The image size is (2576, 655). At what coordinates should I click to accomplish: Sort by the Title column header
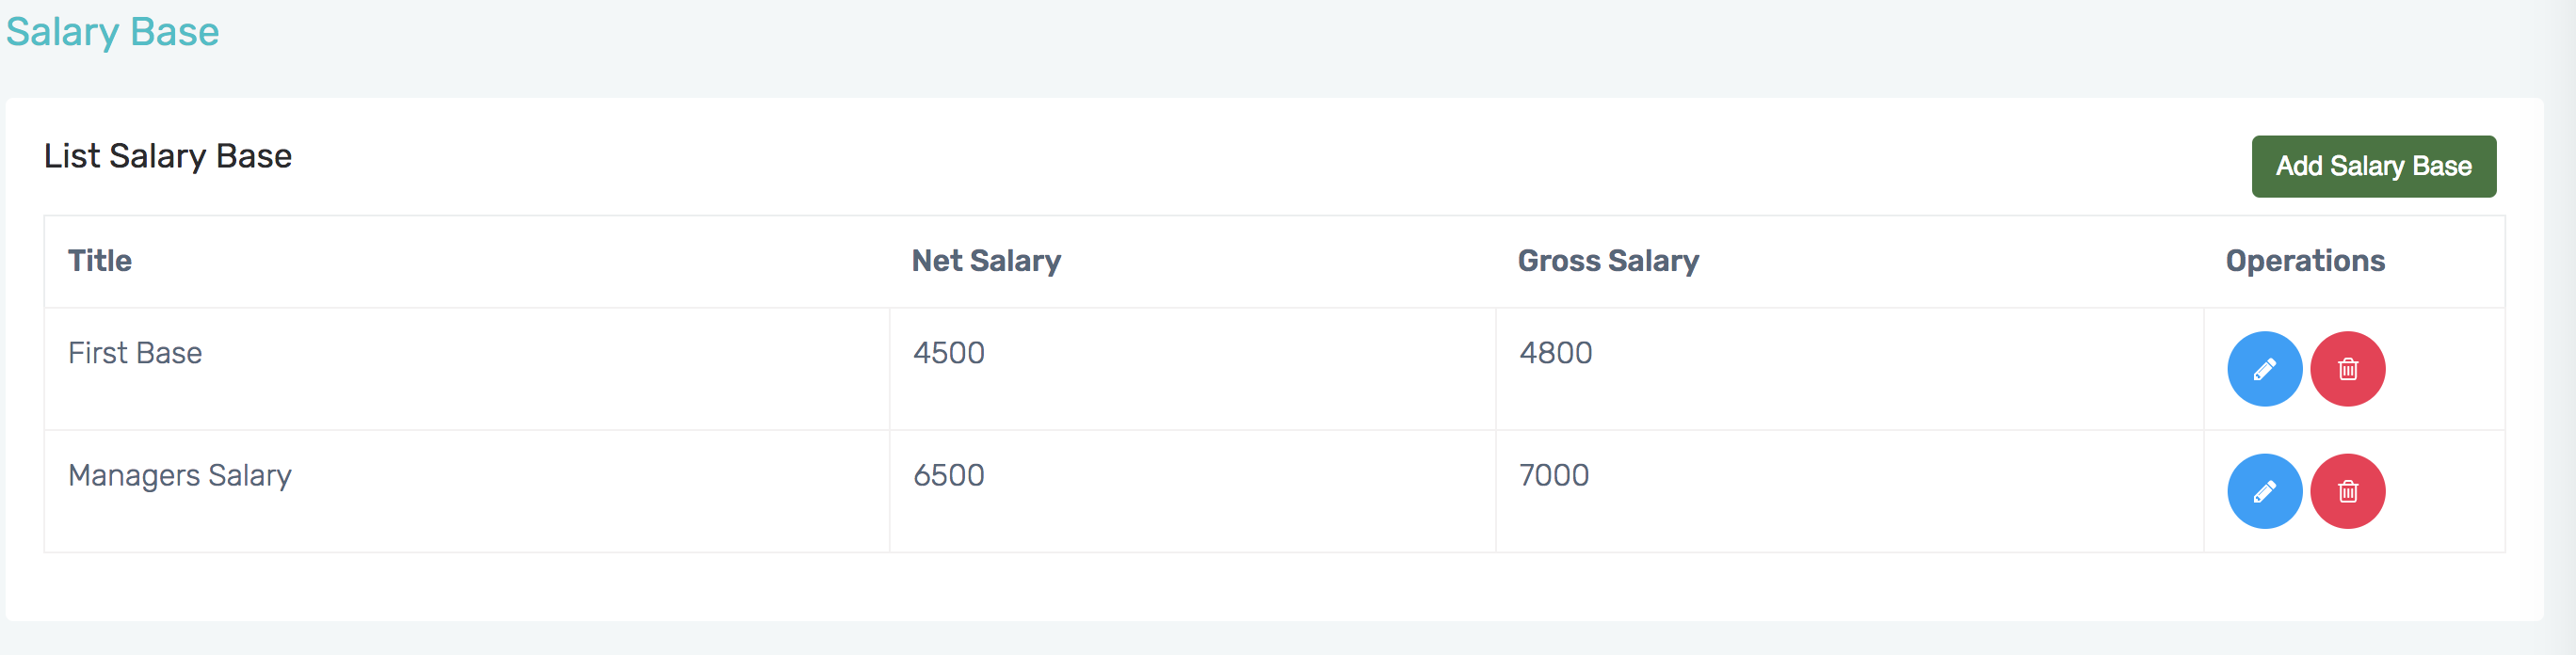100,261
